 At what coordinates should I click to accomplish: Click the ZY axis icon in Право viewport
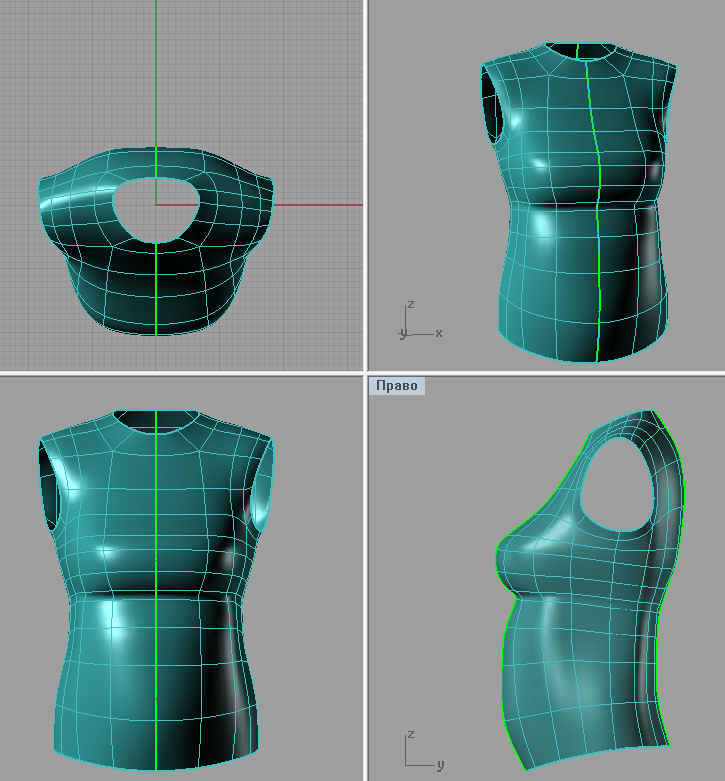[422, 752]
